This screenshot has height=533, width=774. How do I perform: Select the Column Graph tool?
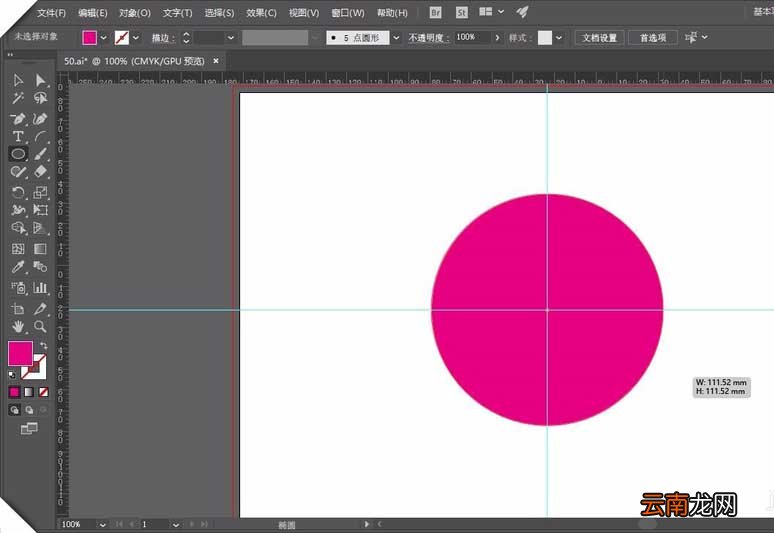pos(40,288)
